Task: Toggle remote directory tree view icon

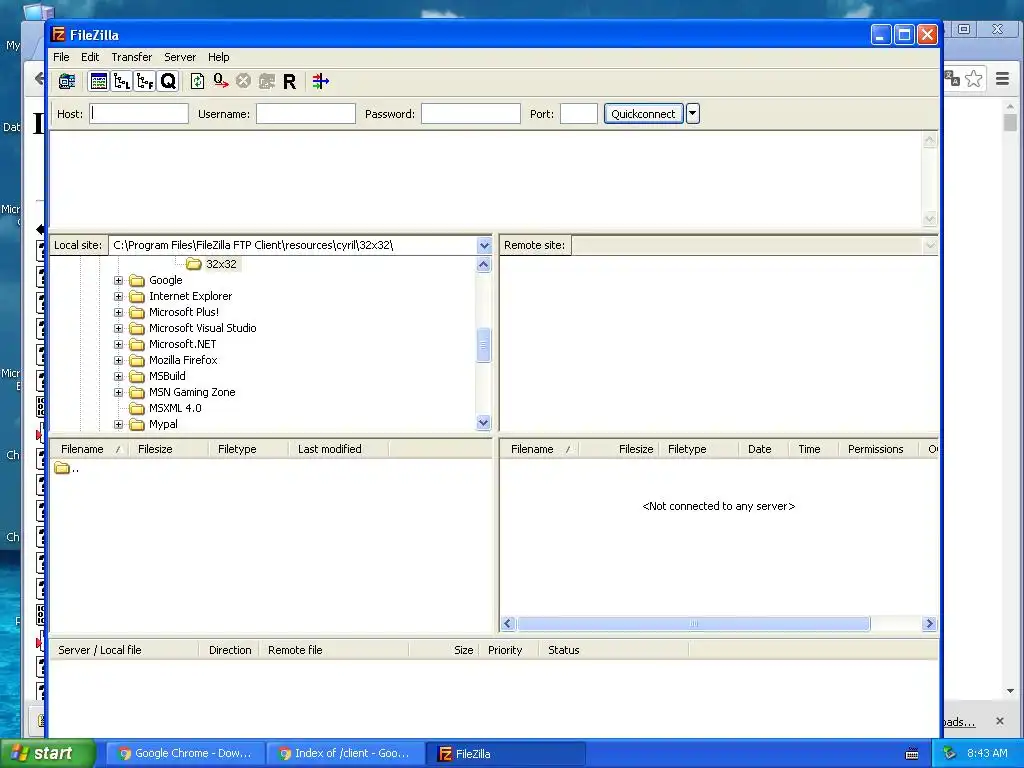Action: [x=144, y=82]
